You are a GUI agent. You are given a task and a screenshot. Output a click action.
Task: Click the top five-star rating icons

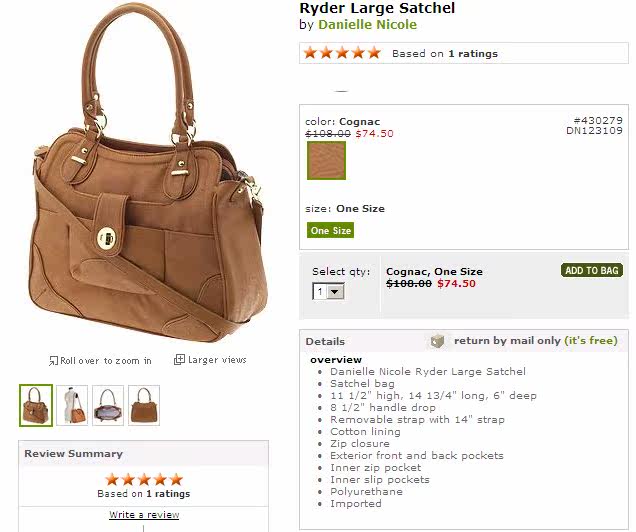(x=342, y=53)
